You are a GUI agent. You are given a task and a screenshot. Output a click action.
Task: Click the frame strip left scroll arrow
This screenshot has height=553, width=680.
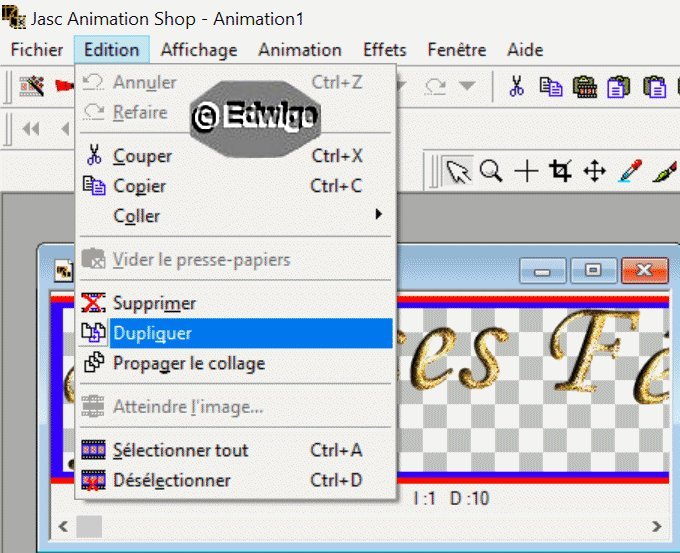pos(63,527)
